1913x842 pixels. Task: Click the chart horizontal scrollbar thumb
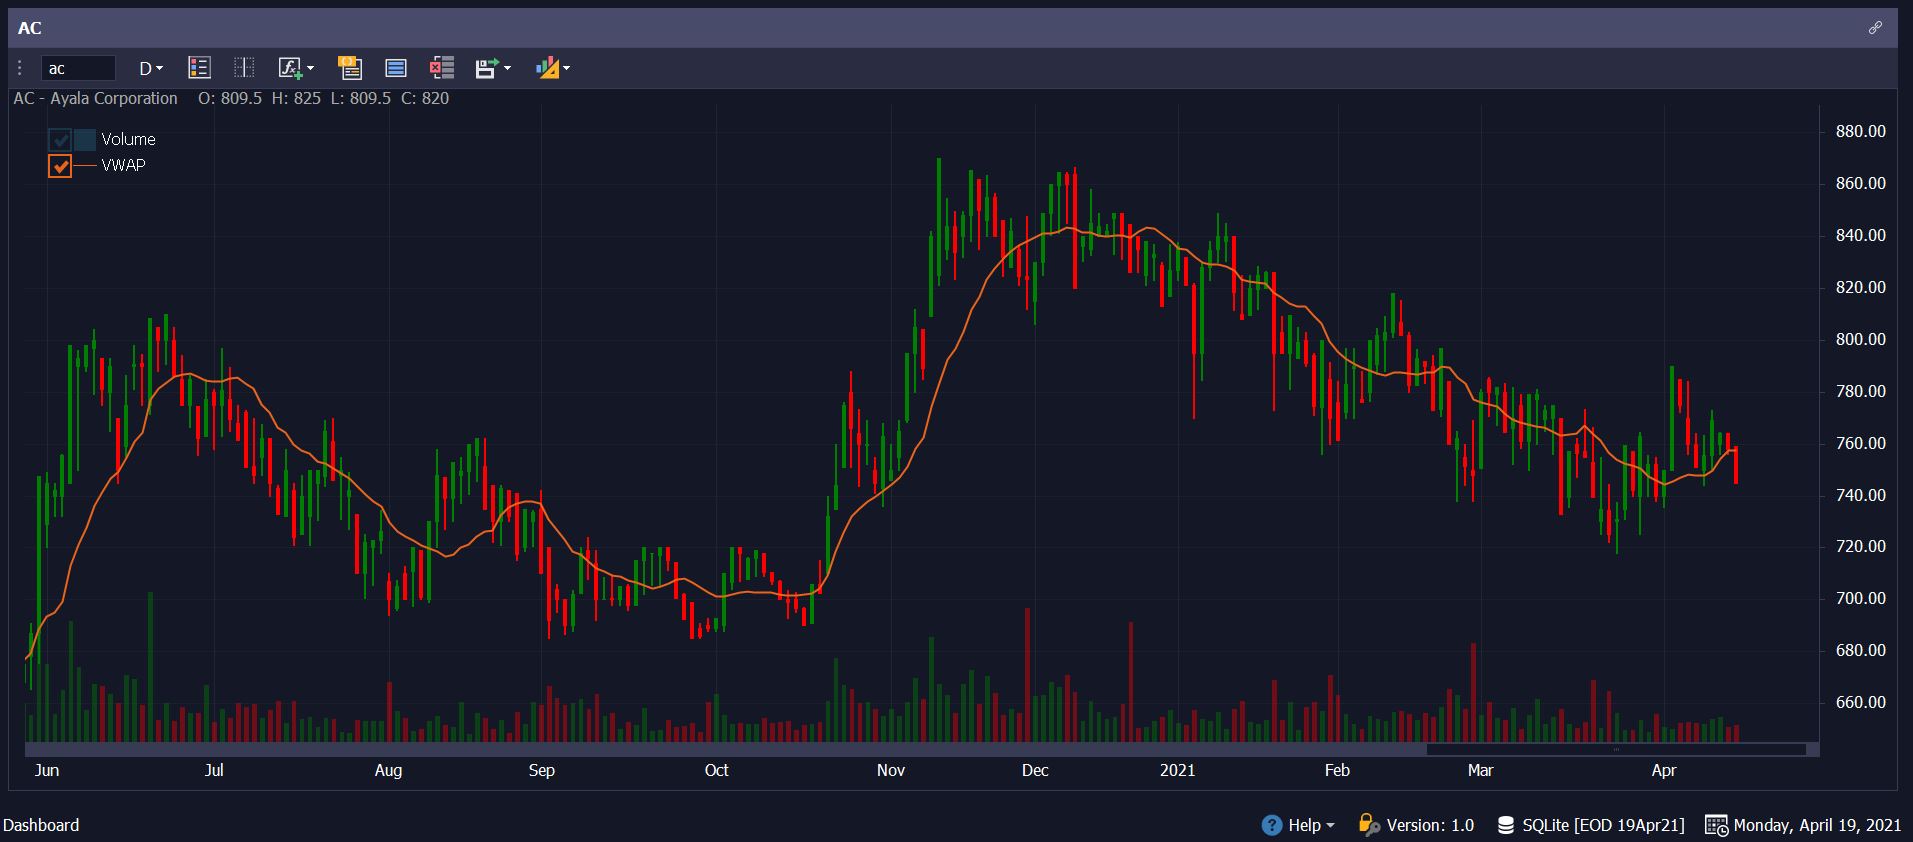pyautogui.click(x=1615, y=749)
